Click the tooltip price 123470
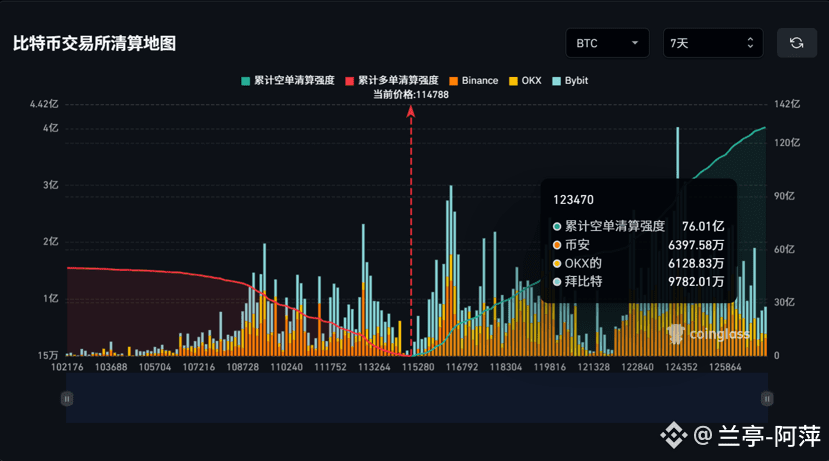The height and width of the screenshot is (461, 829). (x=573, y=200)
